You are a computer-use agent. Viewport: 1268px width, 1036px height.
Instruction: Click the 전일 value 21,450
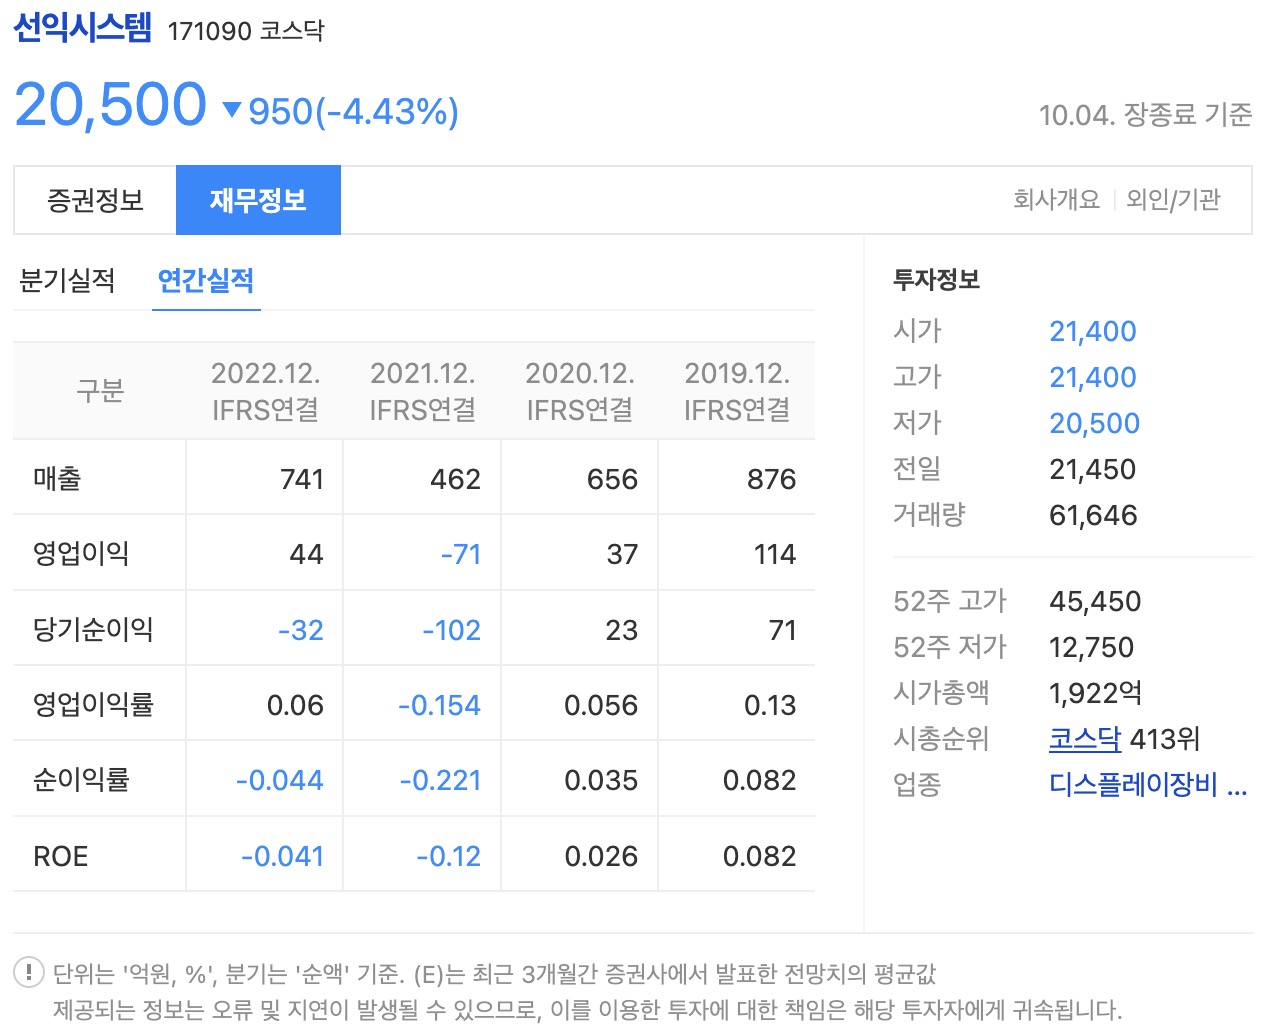[1093, 469]
